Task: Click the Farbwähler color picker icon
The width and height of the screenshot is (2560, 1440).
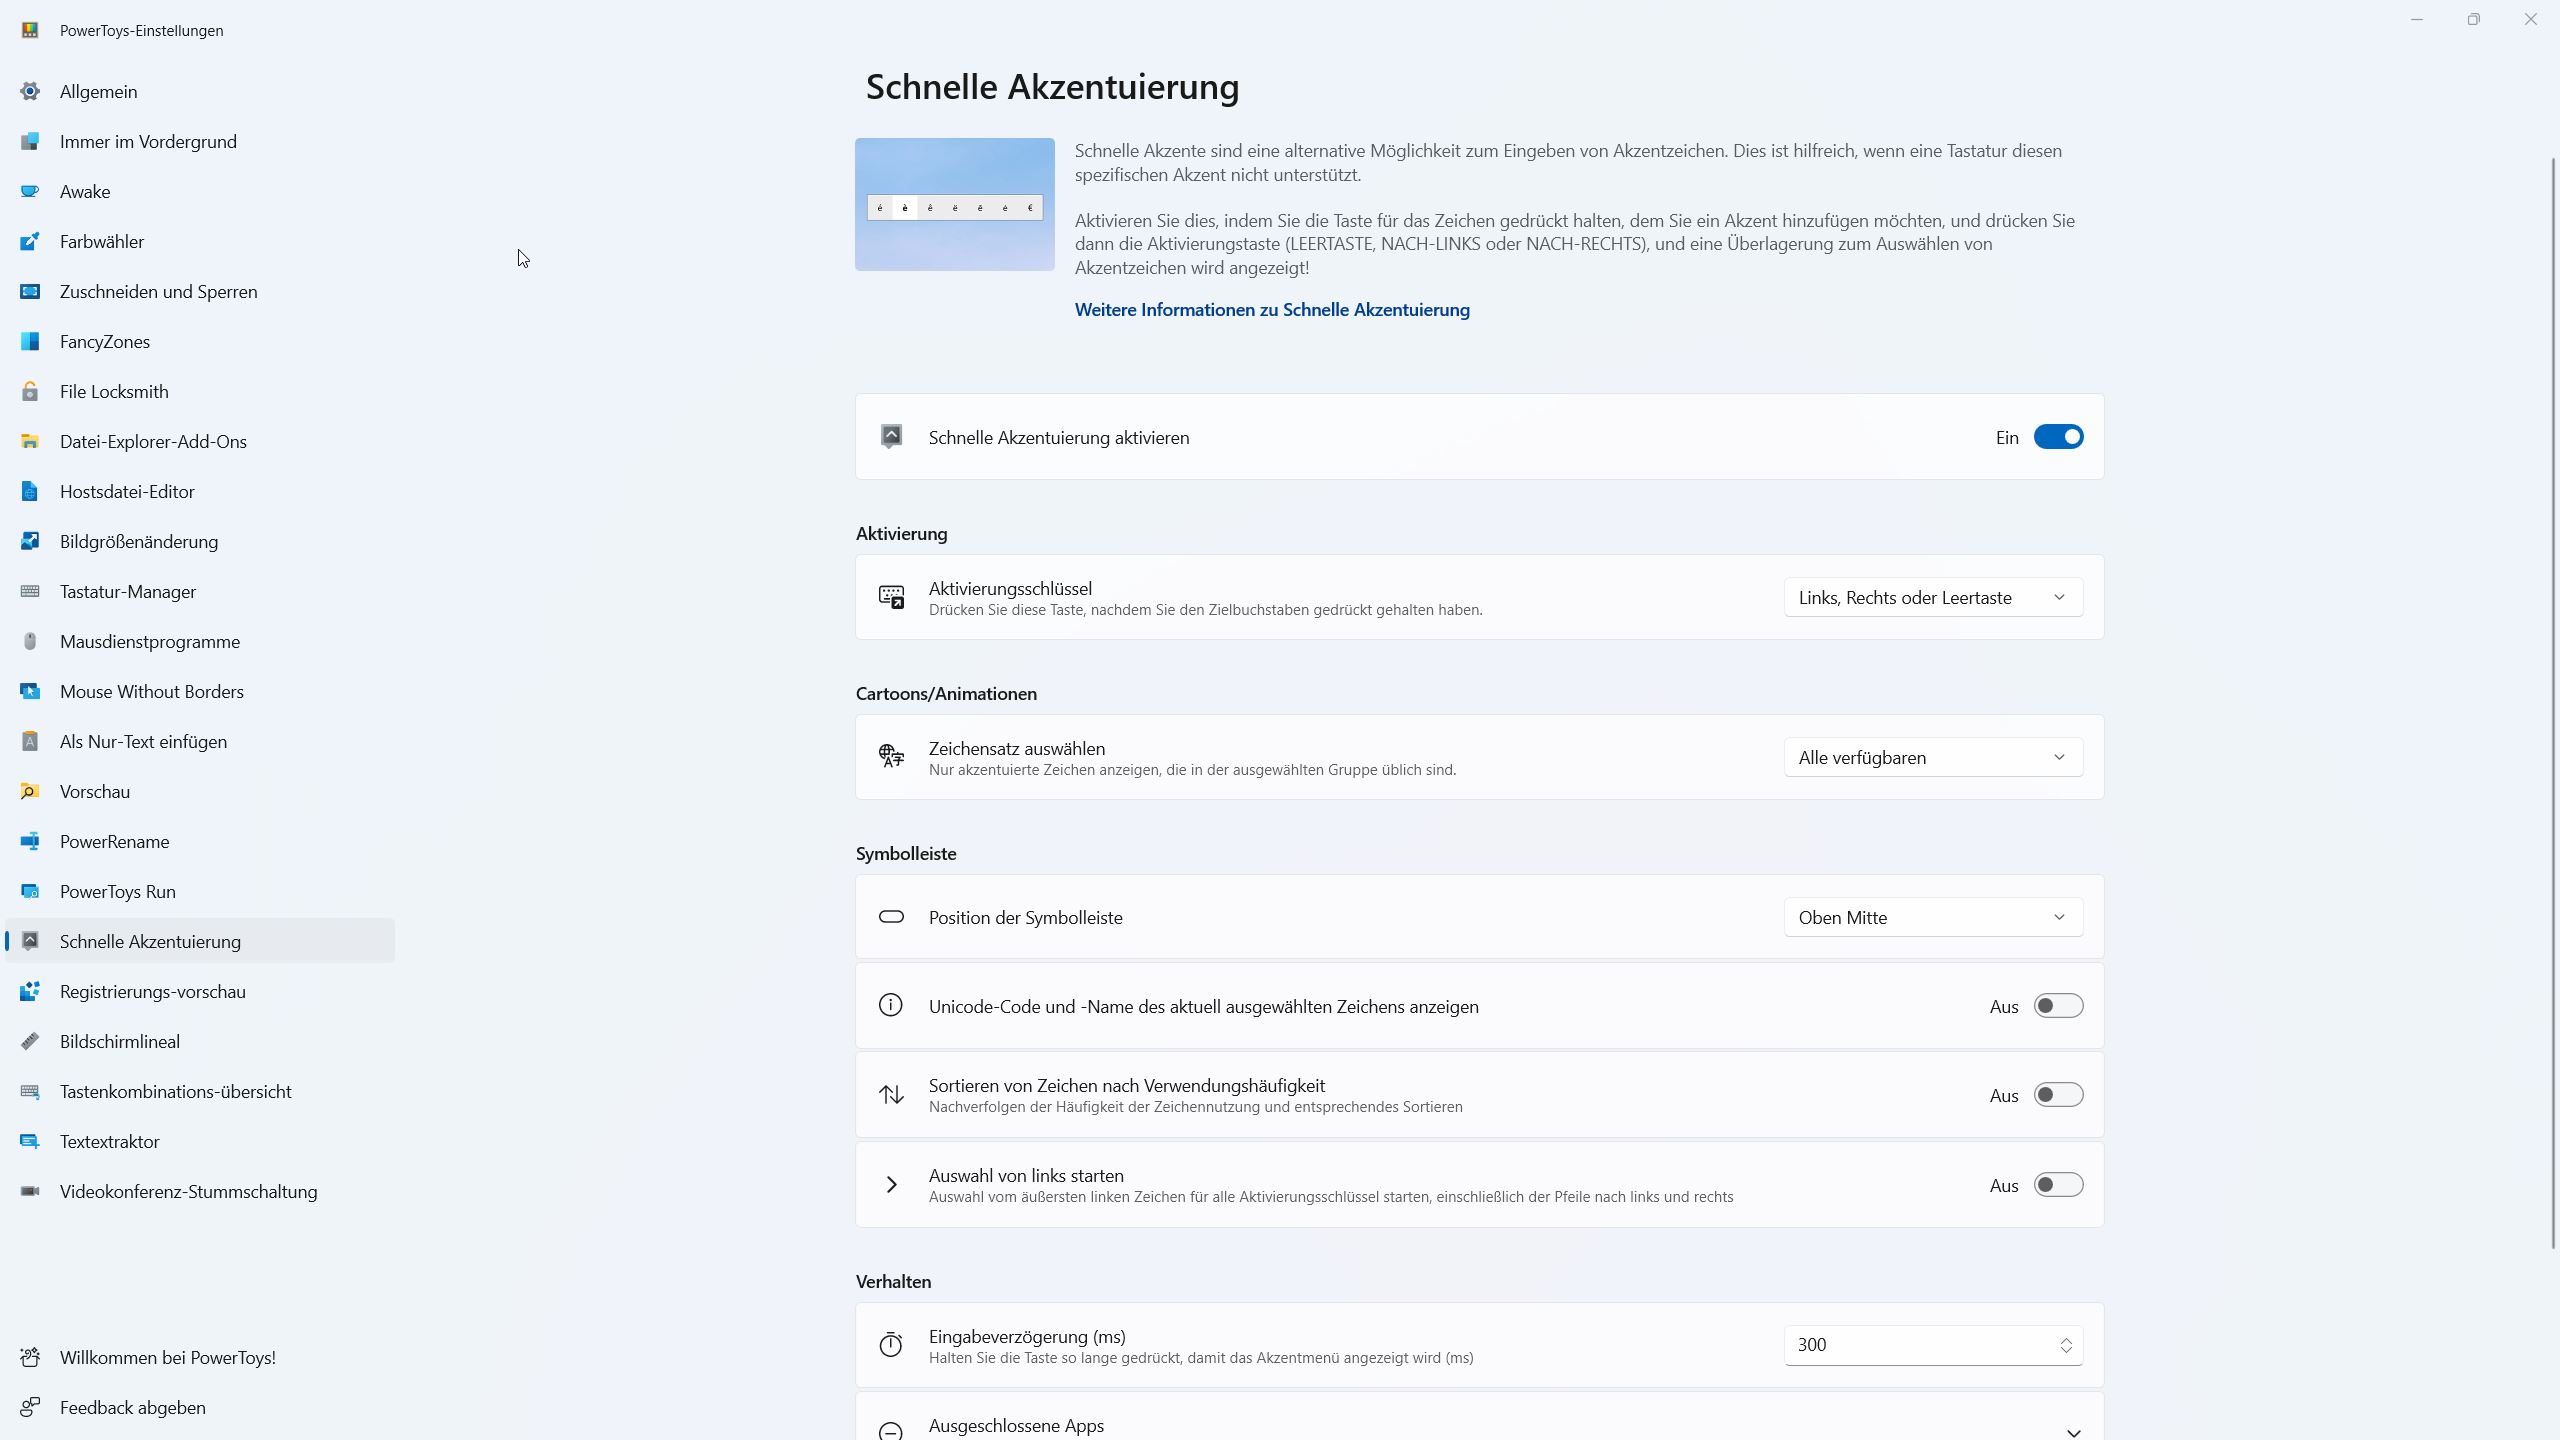Action: pyautogui.click(x=30, y=242)
